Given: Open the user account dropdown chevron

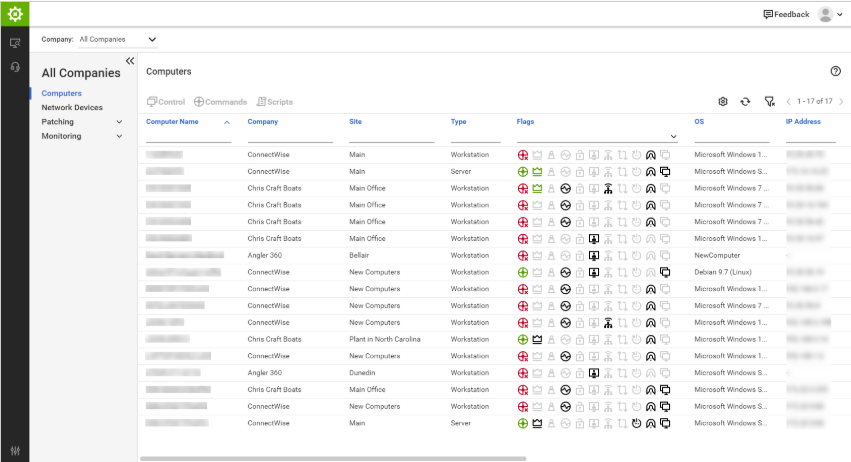Looking at the screenshot, I should 840,15.
